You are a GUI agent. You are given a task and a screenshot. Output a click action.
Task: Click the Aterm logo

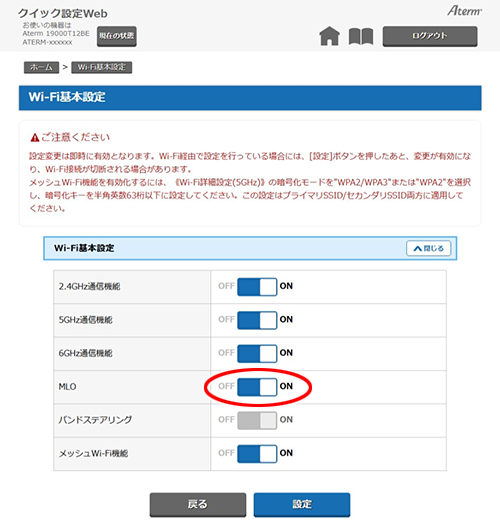pos(464,10)
